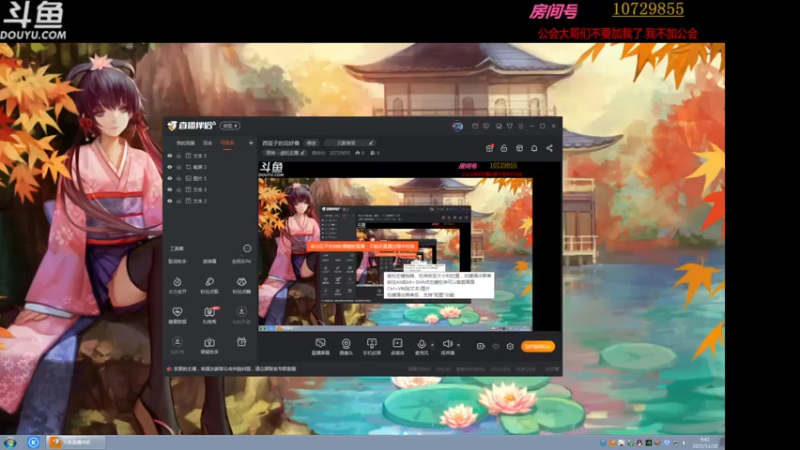
Task: Toggle the lock on the 文本 3 layer
Action: [x=179, y=189]
